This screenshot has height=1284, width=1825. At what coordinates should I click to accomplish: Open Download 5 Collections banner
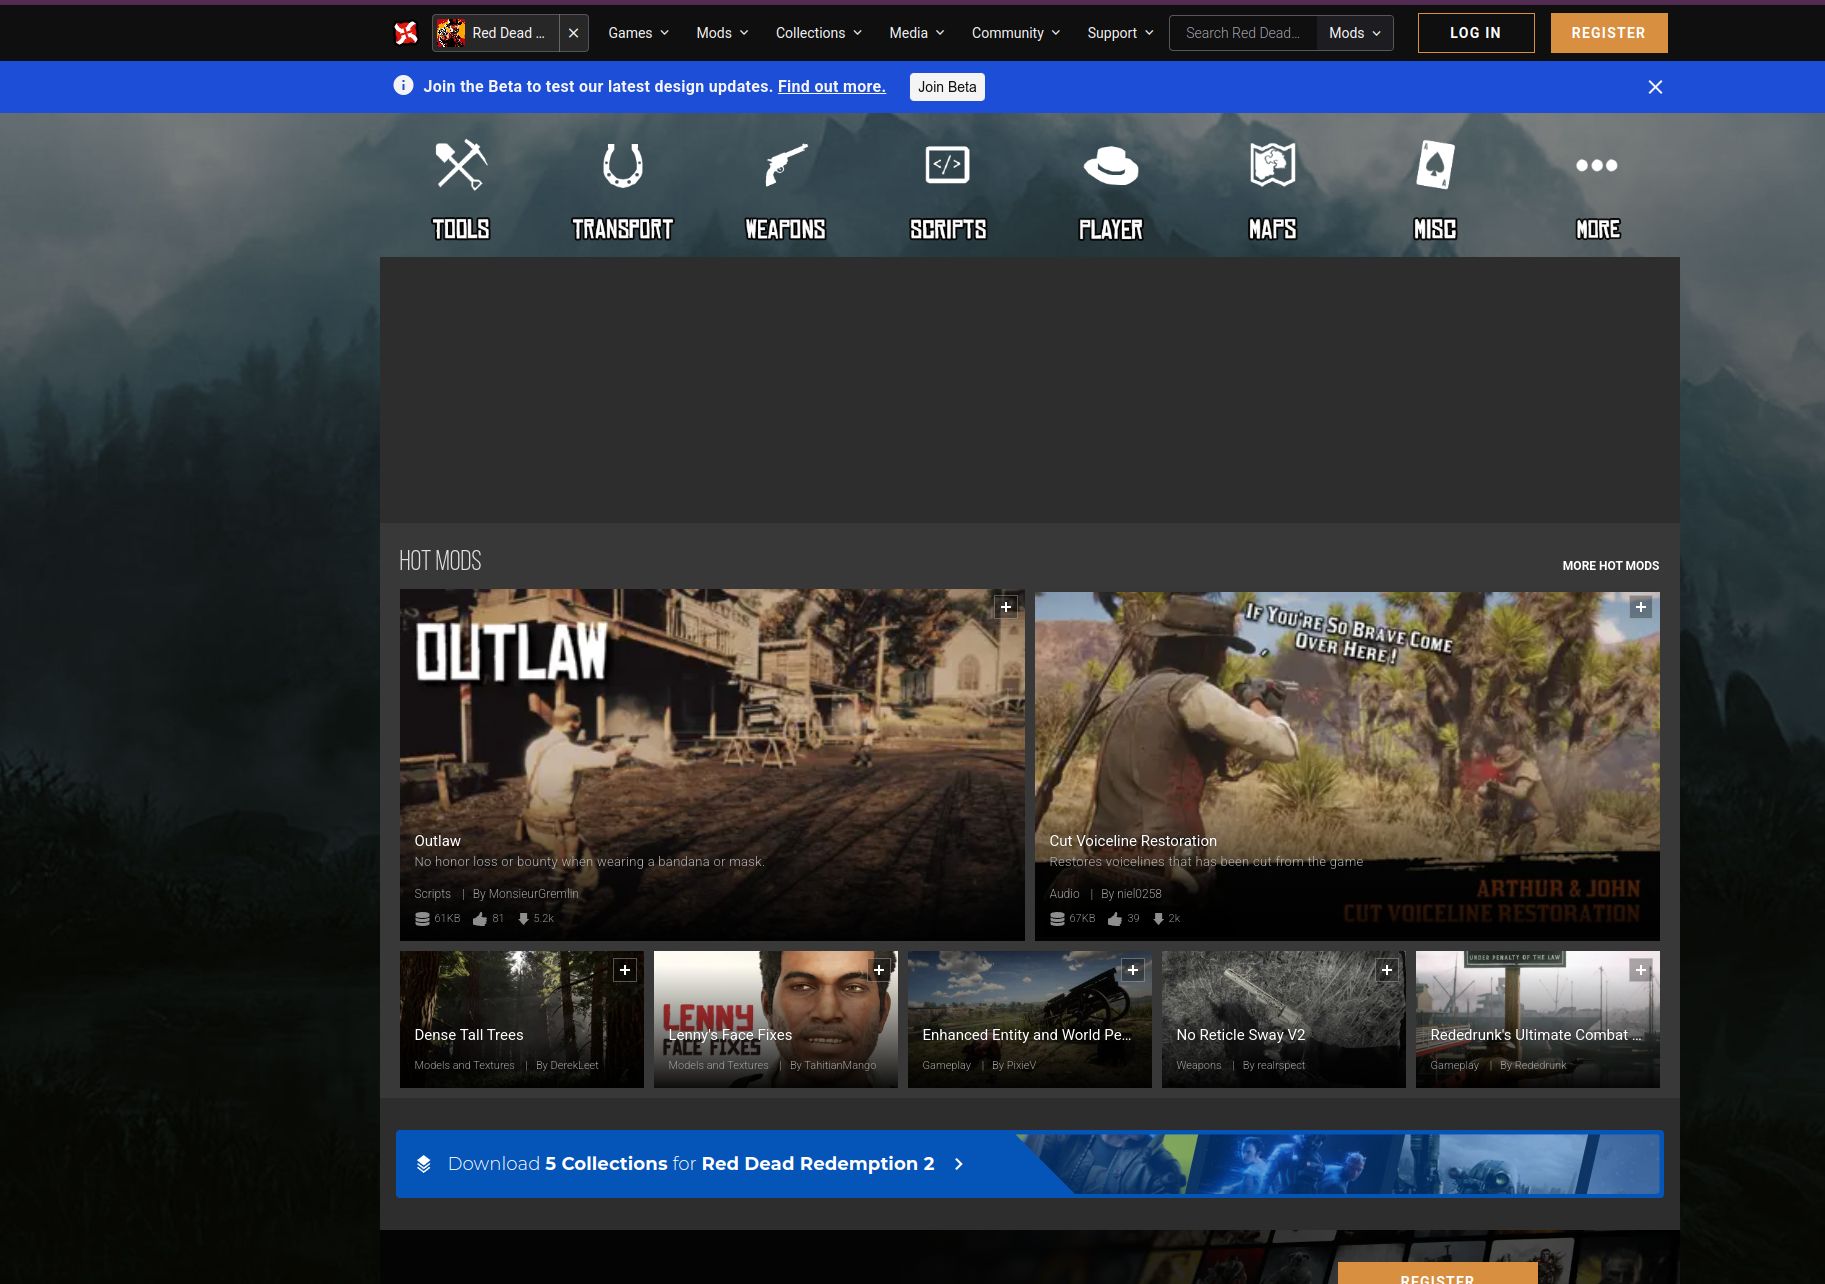(x=1029, y=1164)
